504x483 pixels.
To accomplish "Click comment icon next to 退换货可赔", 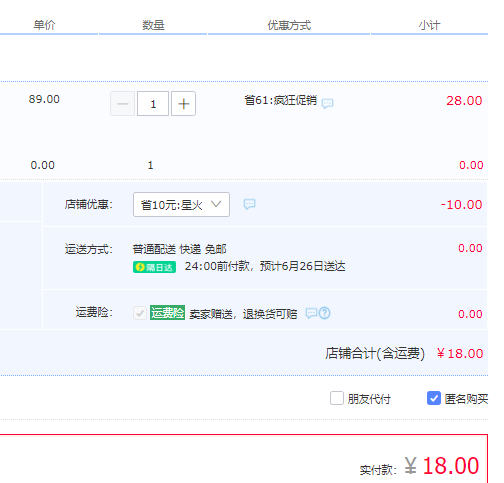I will click(x=311, y=313).
